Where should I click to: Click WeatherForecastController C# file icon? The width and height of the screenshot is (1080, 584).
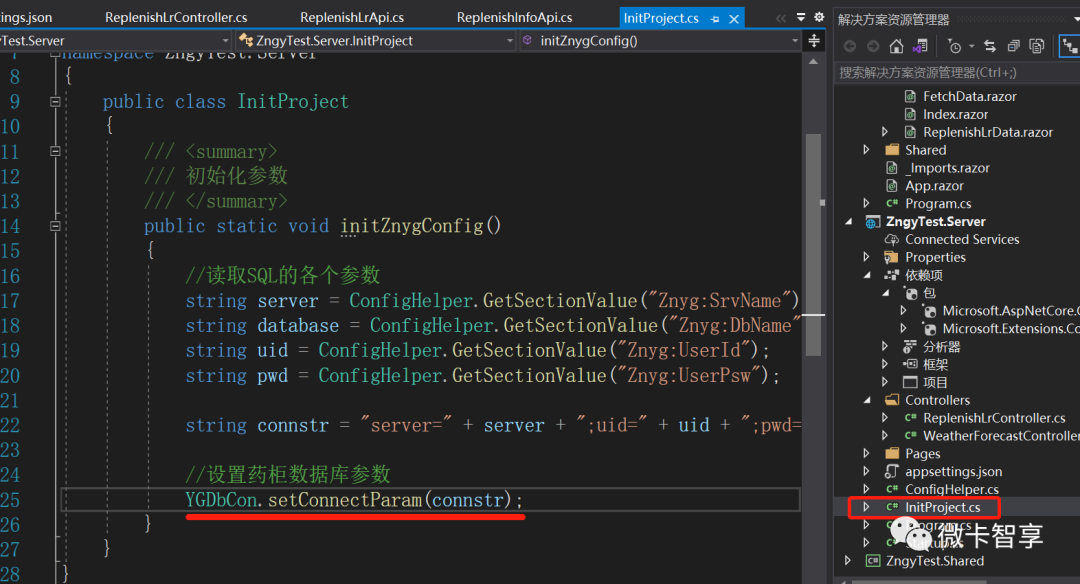coord(910,436)
